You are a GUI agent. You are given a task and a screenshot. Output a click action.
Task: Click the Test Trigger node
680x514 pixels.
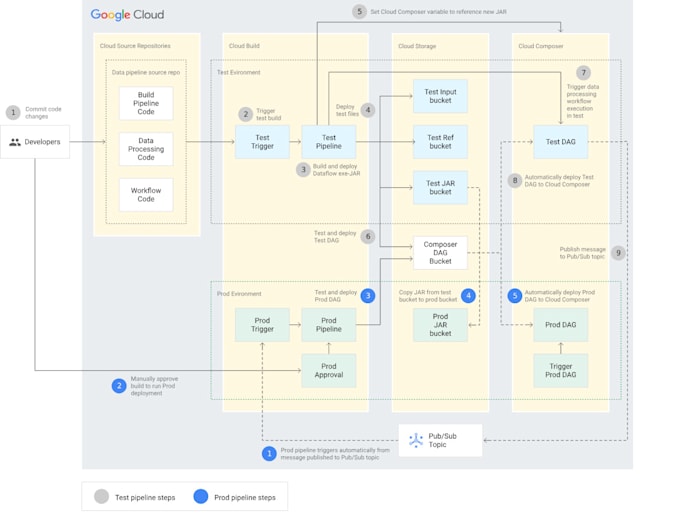pyautogui.click(x=262, y=142)
